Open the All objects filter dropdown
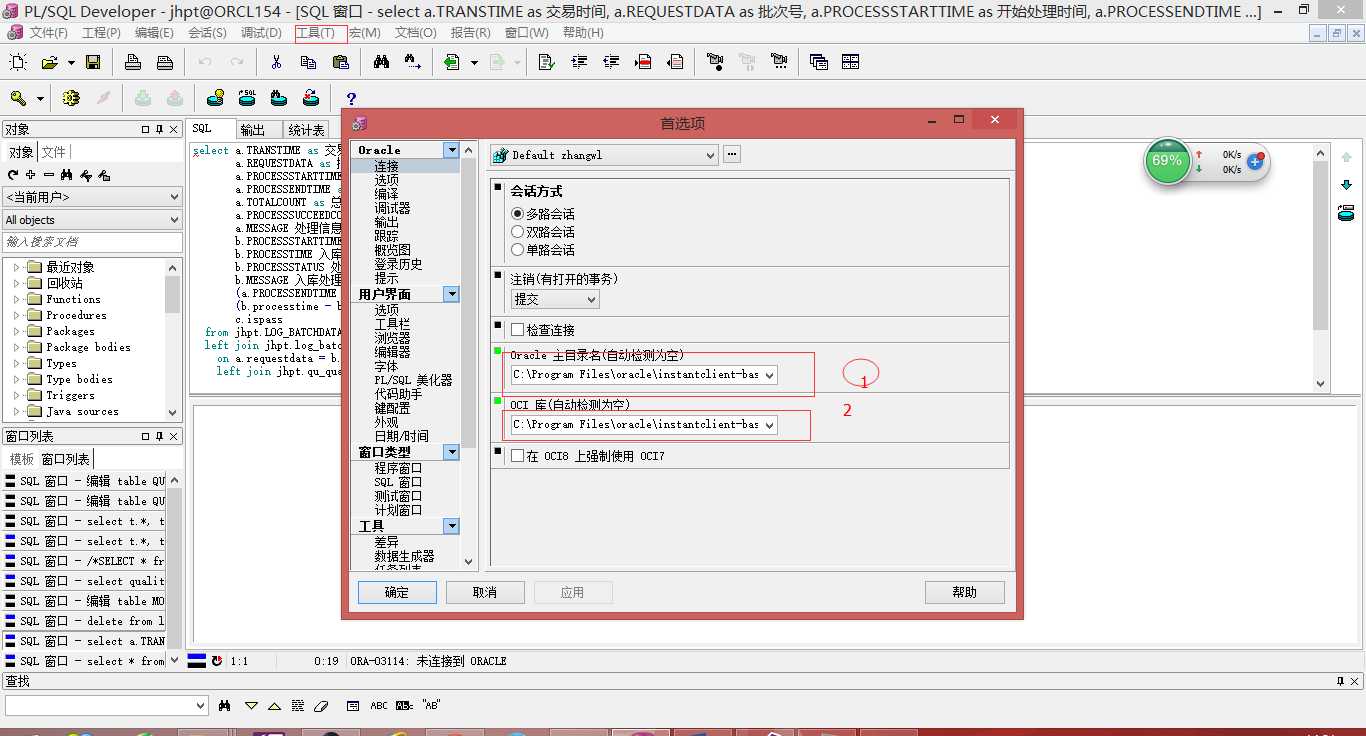Image resolution: width=1366 pixels, height=736 pixels. [174, 220]
